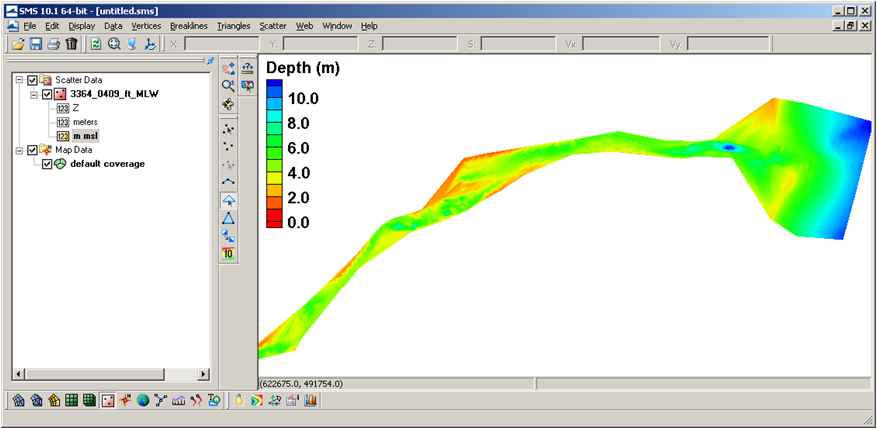This screenshot has height=429, width=877.
Task: Click the light bulb shading icon
Action: tap(239, 400)
